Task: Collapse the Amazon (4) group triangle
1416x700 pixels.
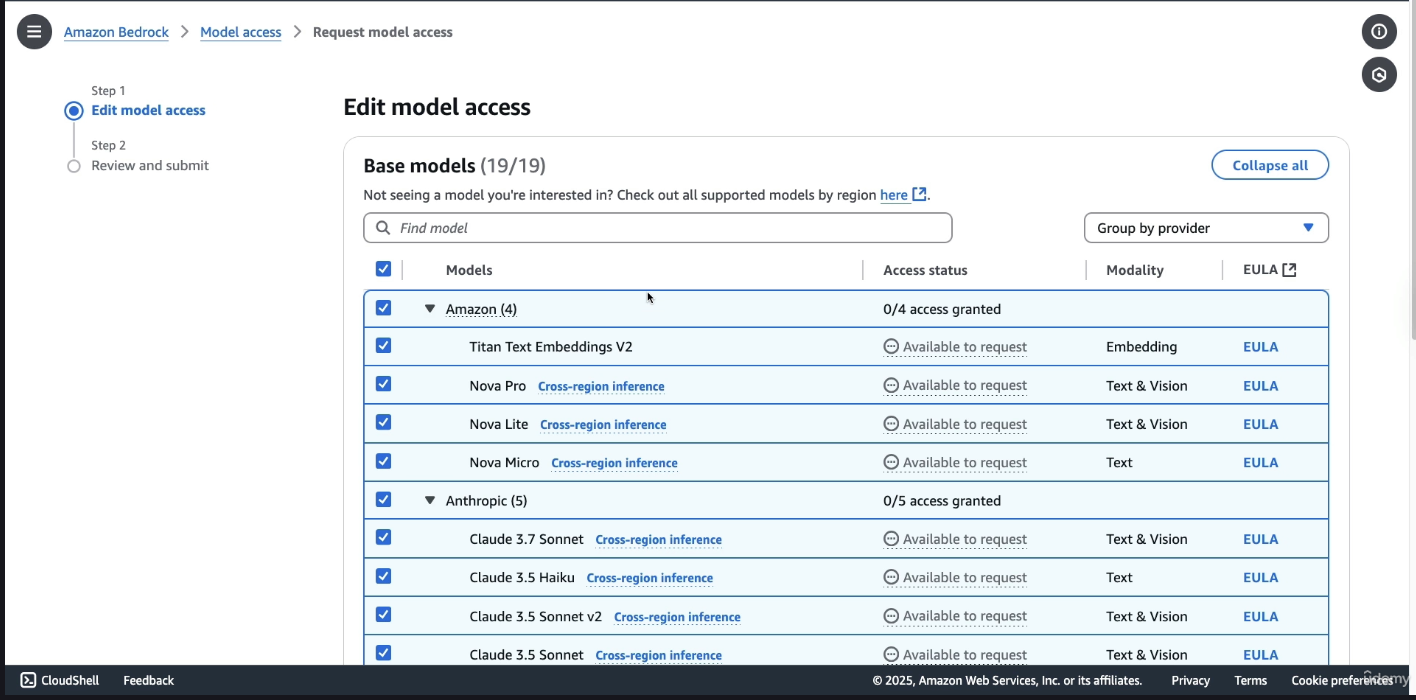Action: [x=430, y=309]
